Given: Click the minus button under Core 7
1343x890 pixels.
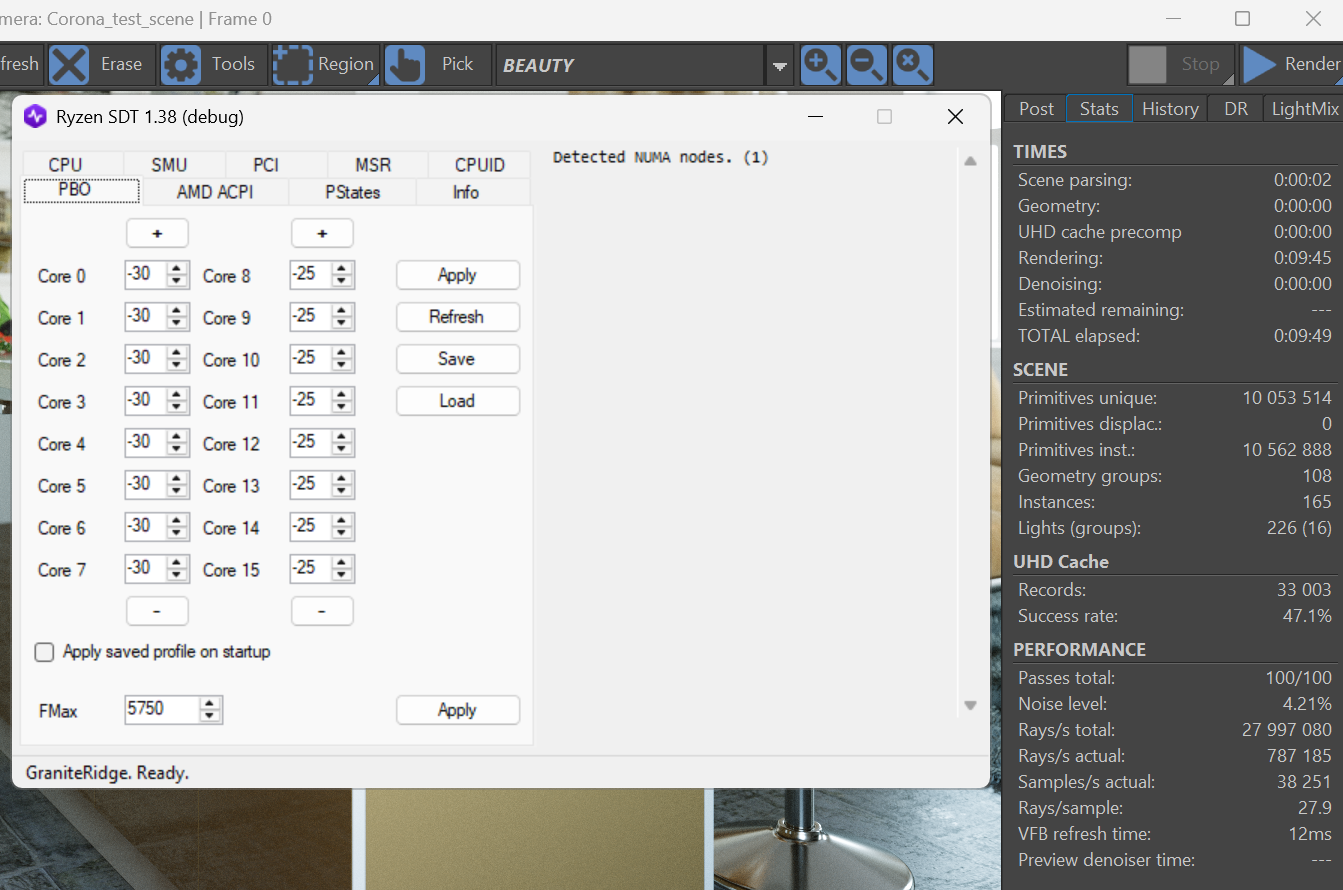Looking at the screenshot, I should pyautogui.click(x=157, y=611).
